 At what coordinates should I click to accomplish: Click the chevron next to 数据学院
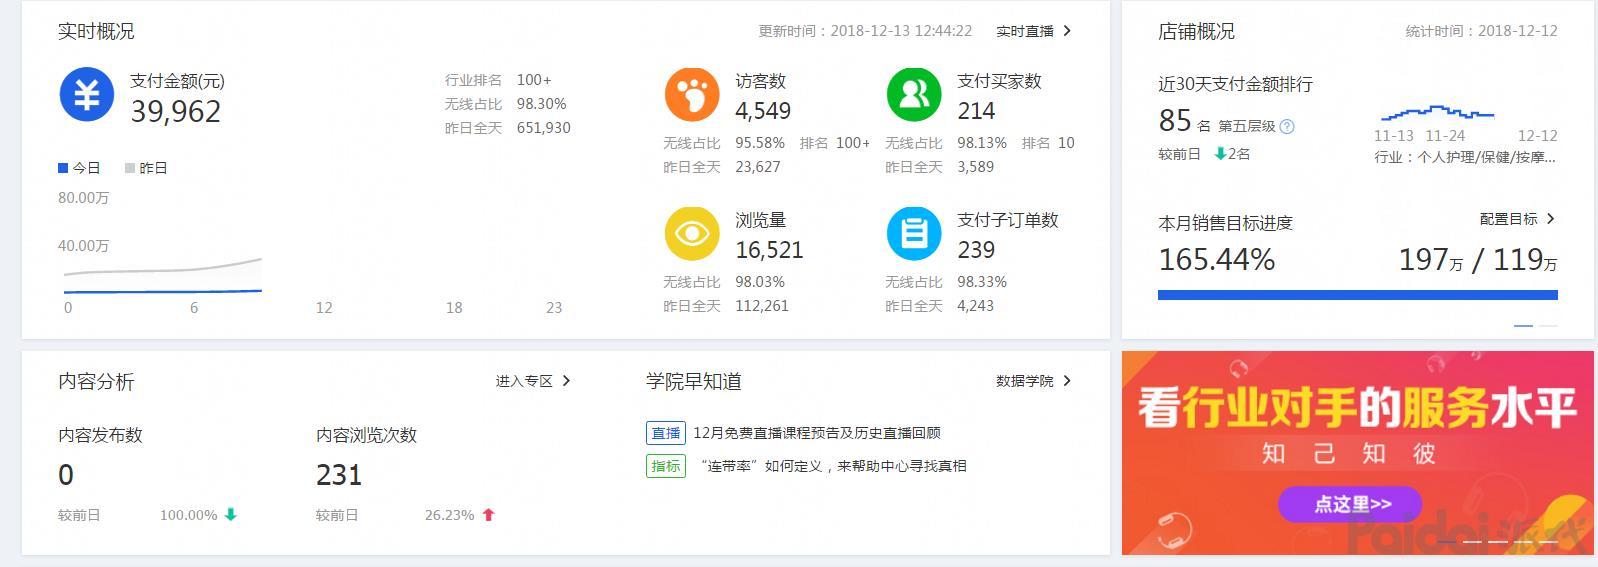(x=1067, y=381)
